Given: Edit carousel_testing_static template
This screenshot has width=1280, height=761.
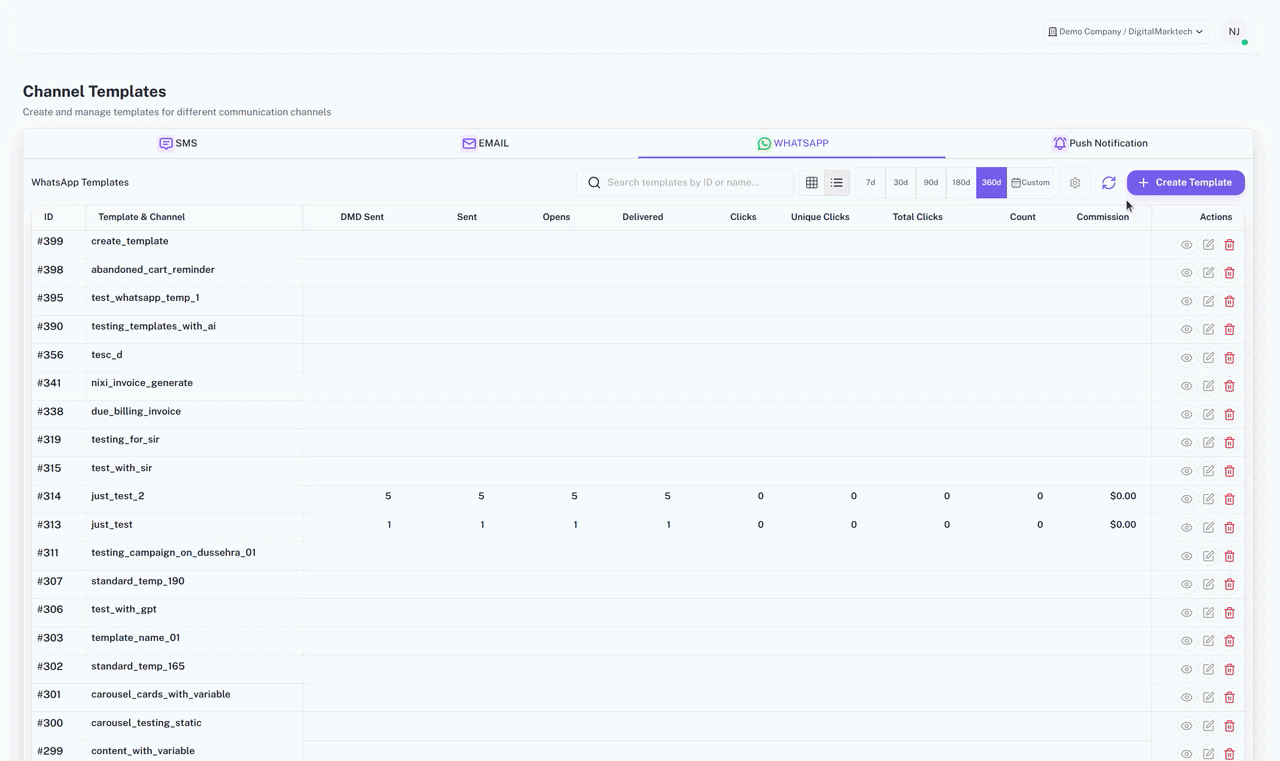Looking at the screenshot, I should 1208,726.
